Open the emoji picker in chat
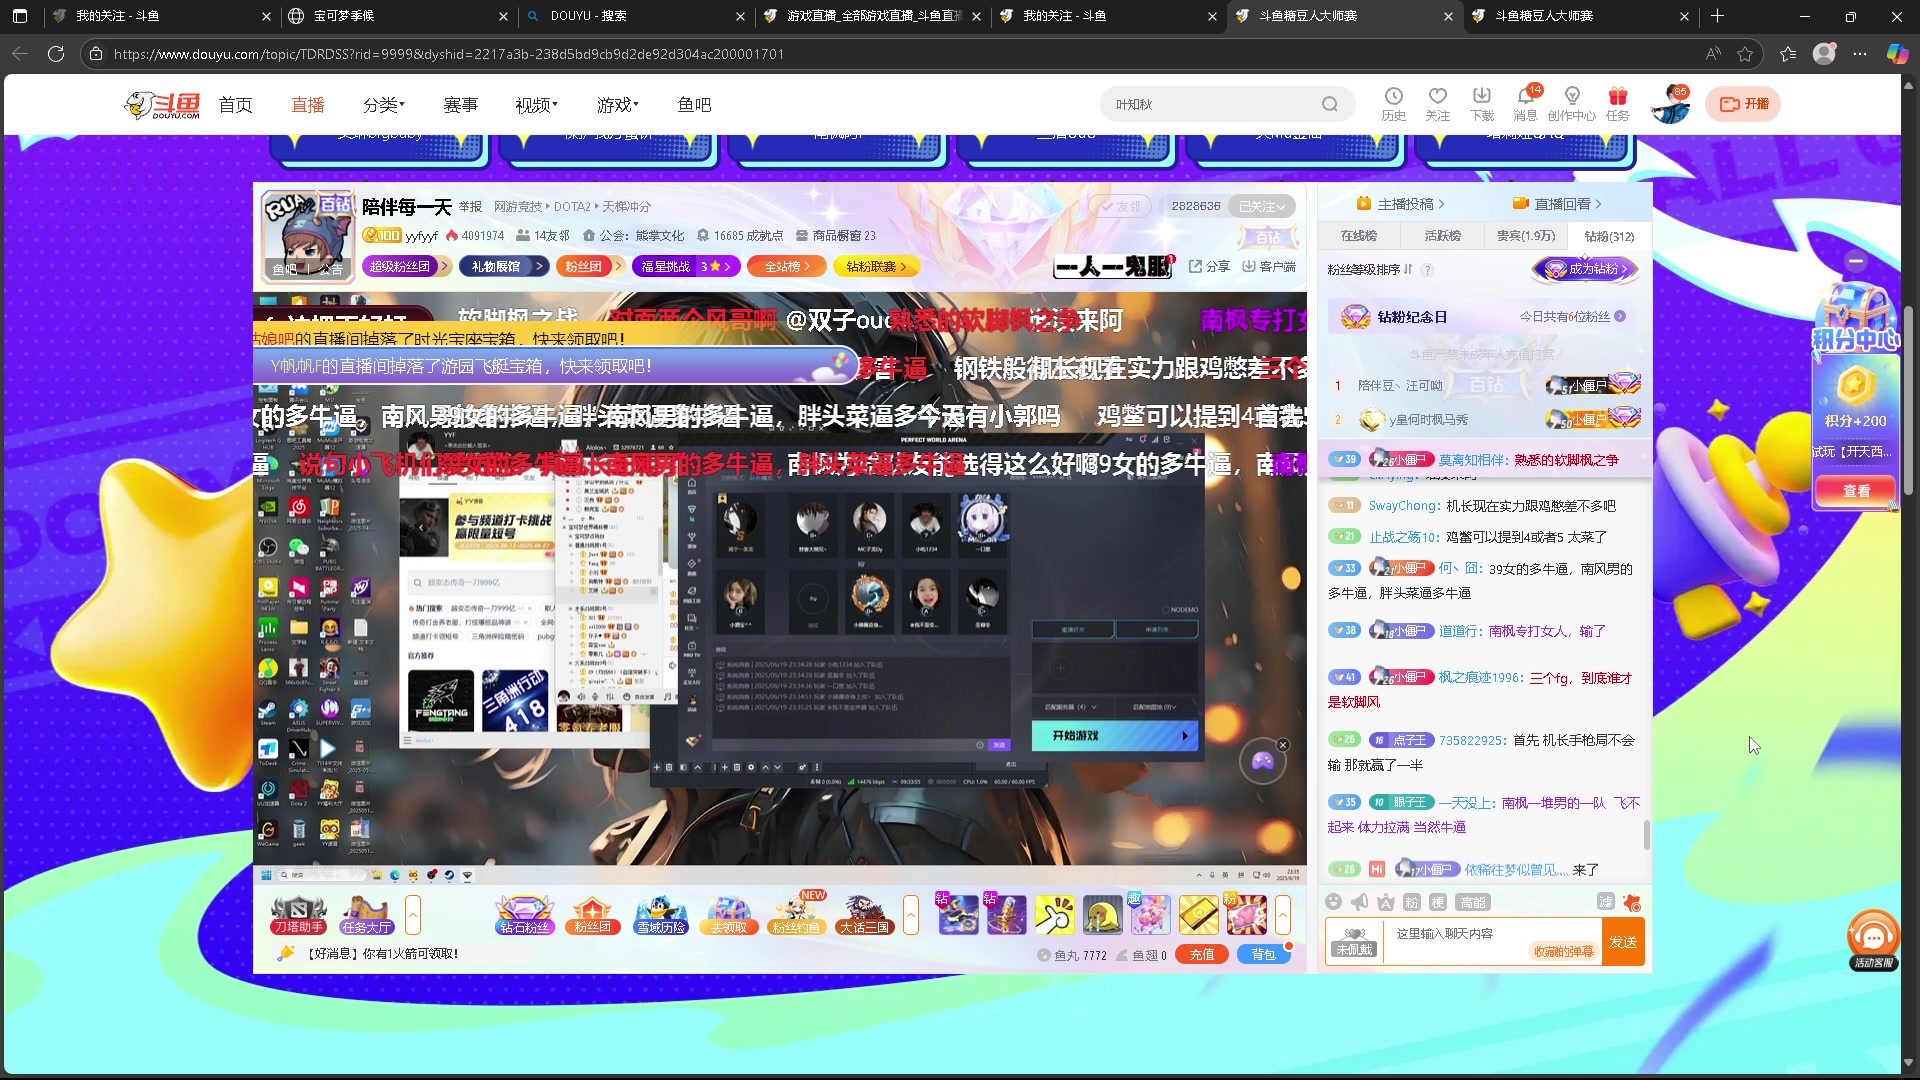The height and width of the screenshot is (1080, 1920). [1333, 902]
